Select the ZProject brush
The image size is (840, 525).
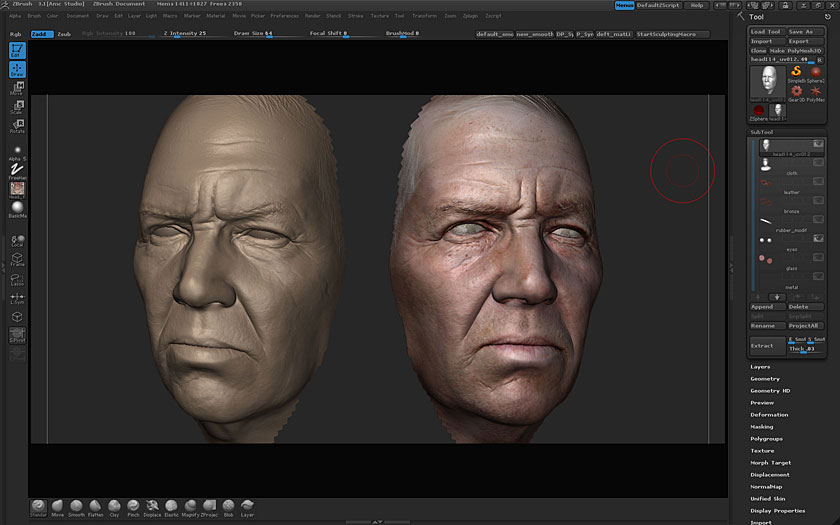pyautogui.click(x=209, y=508)
